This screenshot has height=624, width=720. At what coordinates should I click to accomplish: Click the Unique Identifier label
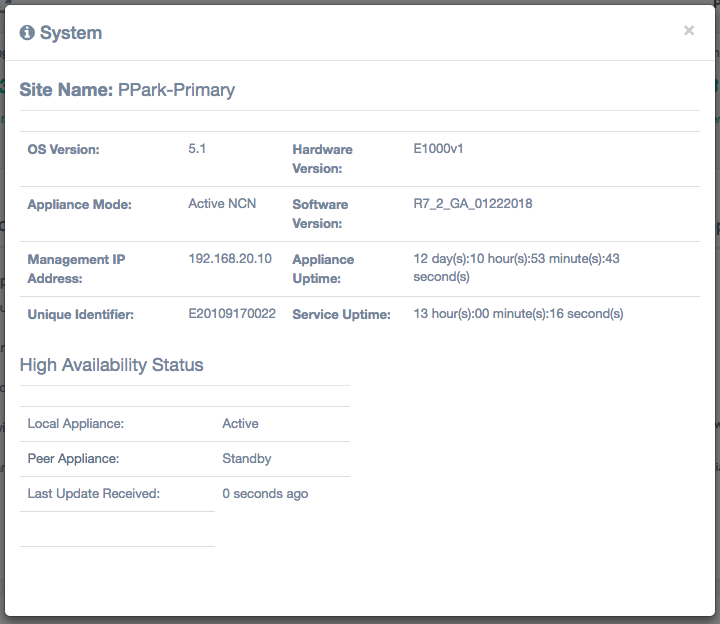tap(80, 315)
